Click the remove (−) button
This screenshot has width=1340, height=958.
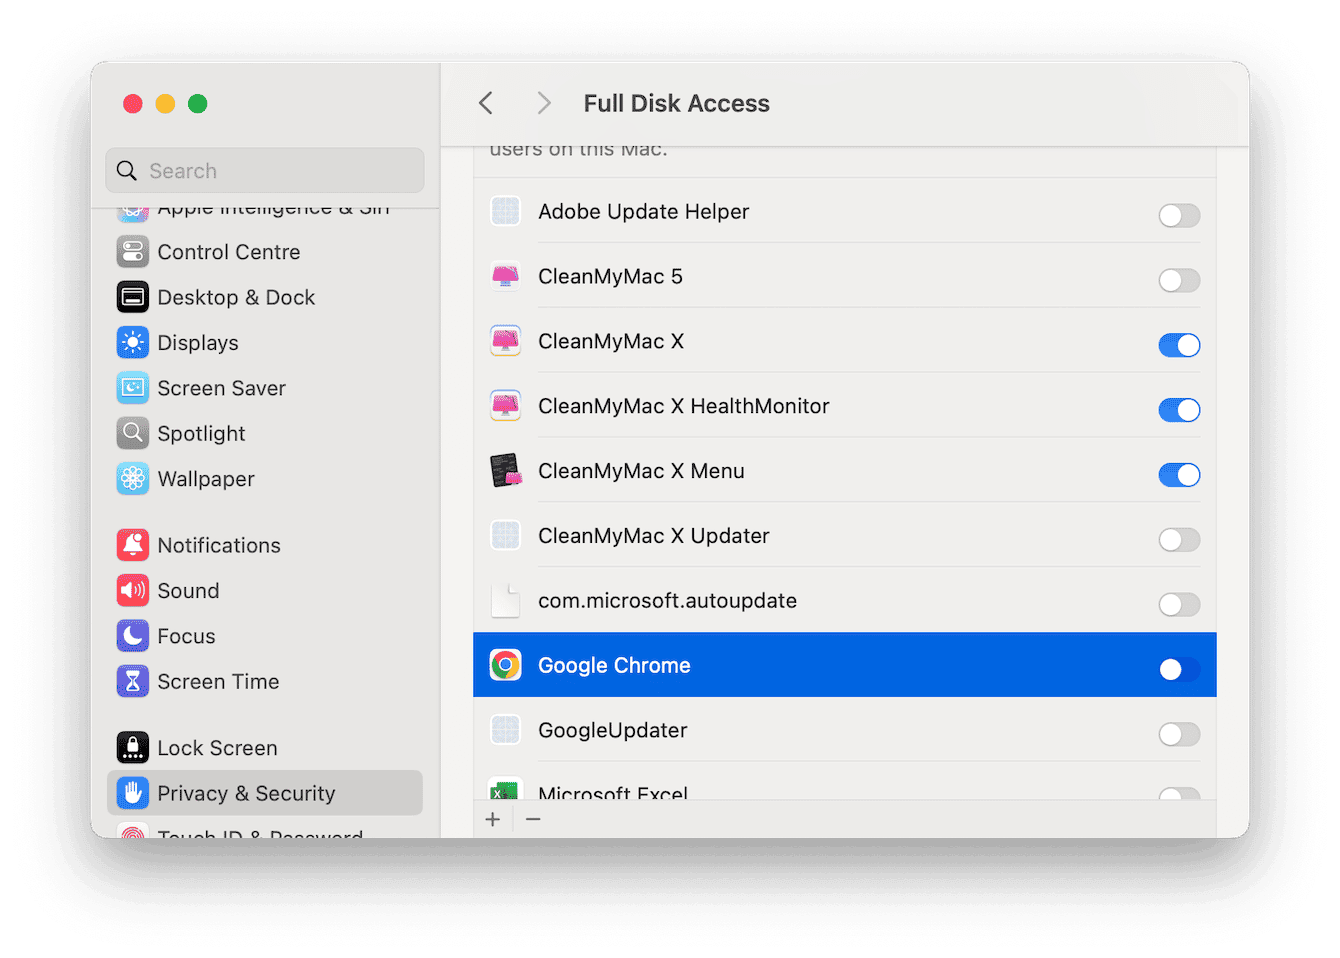click(532, 818)
